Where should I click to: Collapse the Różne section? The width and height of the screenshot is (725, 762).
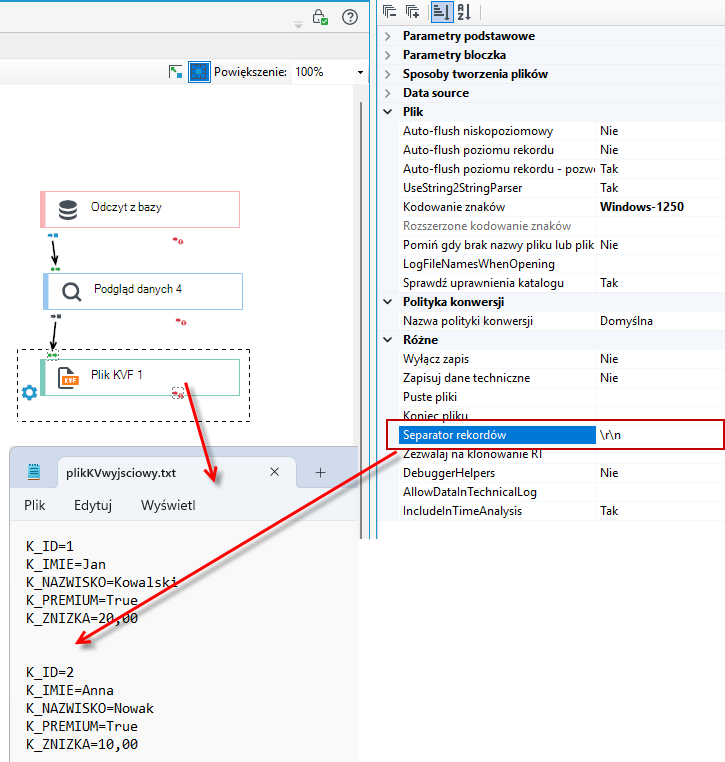[x=388, y=340]
